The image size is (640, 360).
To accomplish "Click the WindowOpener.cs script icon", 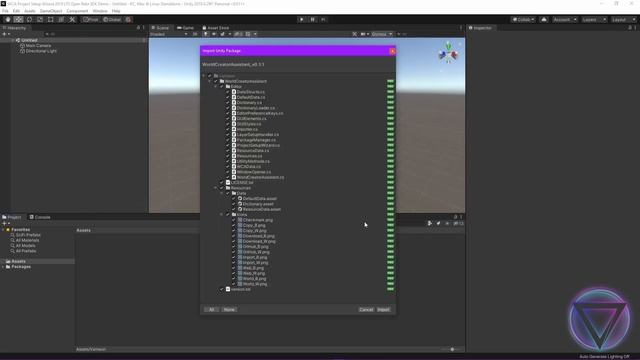I will [234, 172].
